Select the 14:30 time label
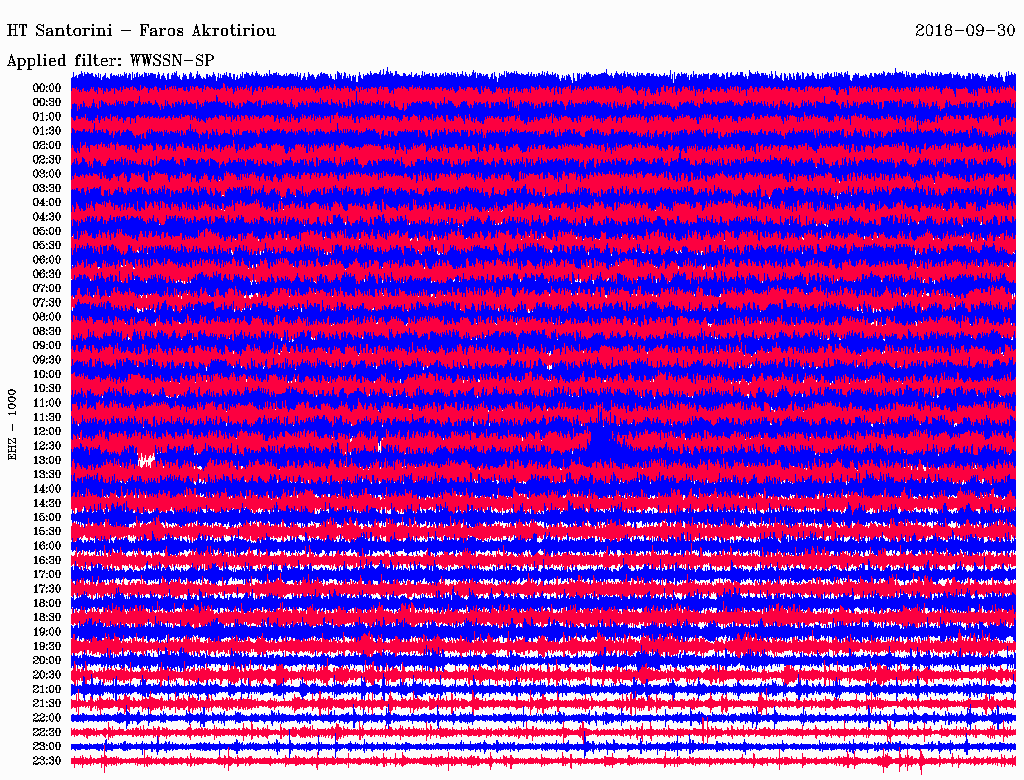The height and width of the screenshot is (780, 1024). (x=47, y=503)
